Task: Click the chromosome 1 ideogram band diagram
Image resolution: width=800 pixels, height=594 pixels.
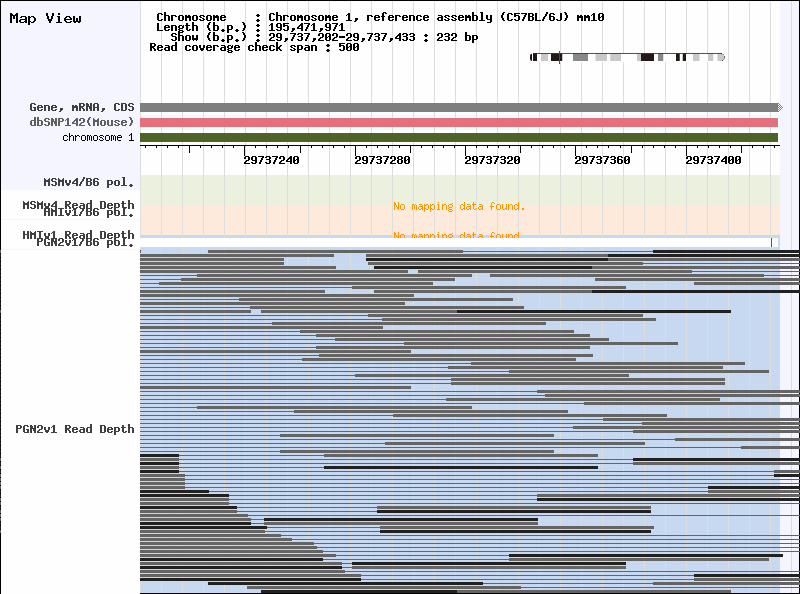Action: (627, 57)
